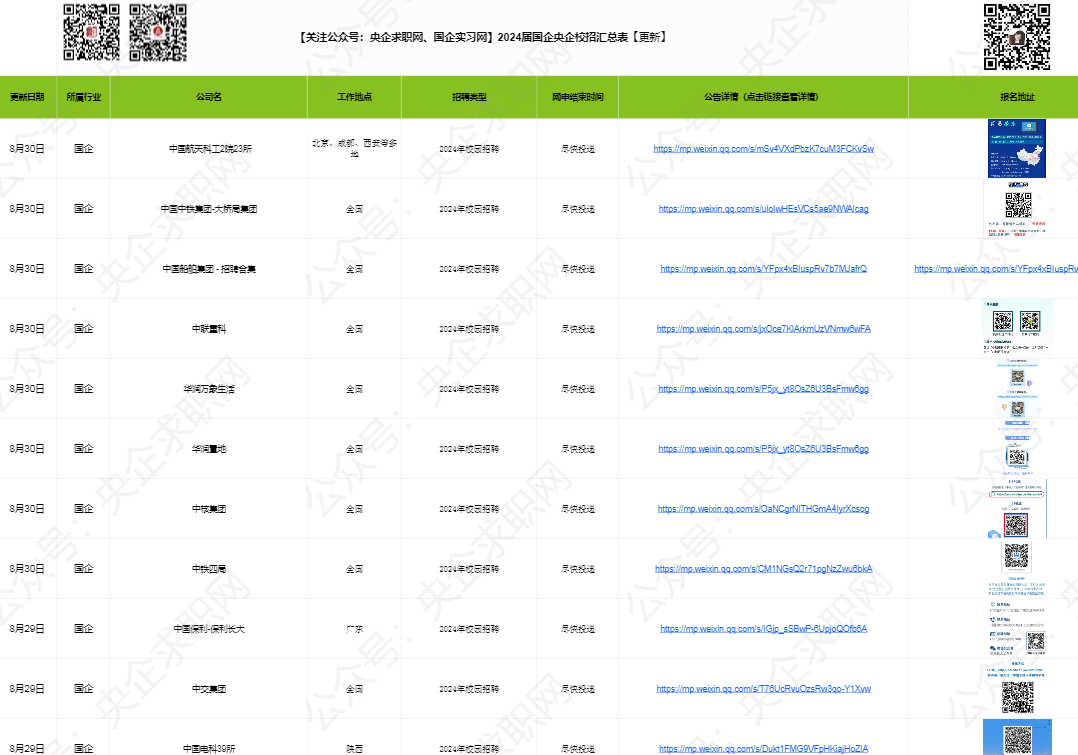Open the dual-QR signup image for 中联重科
The width and height of the screenshot is (1078, 755).
click(1017, 327)
